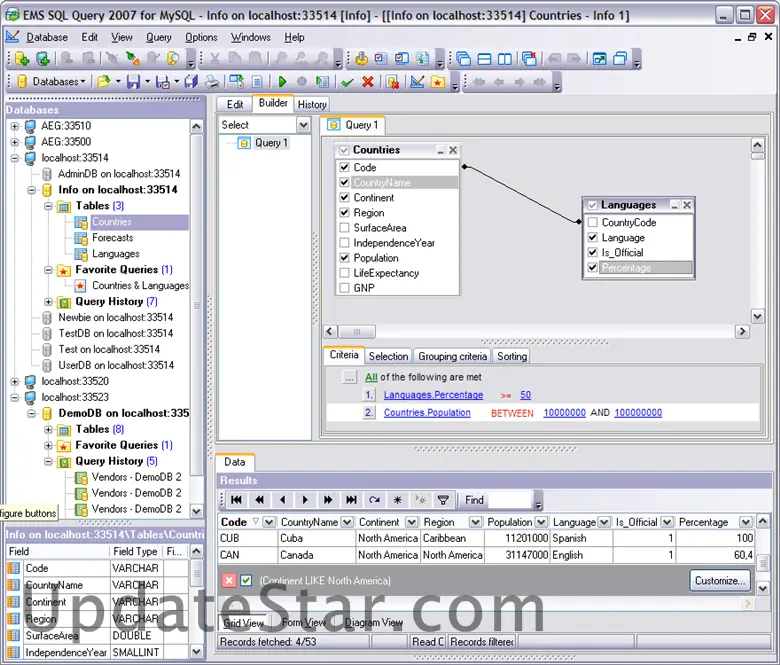Expand the AEG:33510 host node

pyautogui.click(x=15, y=126)
